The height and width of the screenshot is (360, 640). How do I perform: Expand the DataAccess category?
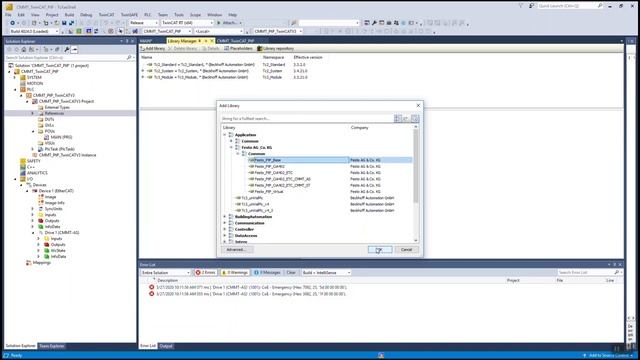click(x=224, y=236)
